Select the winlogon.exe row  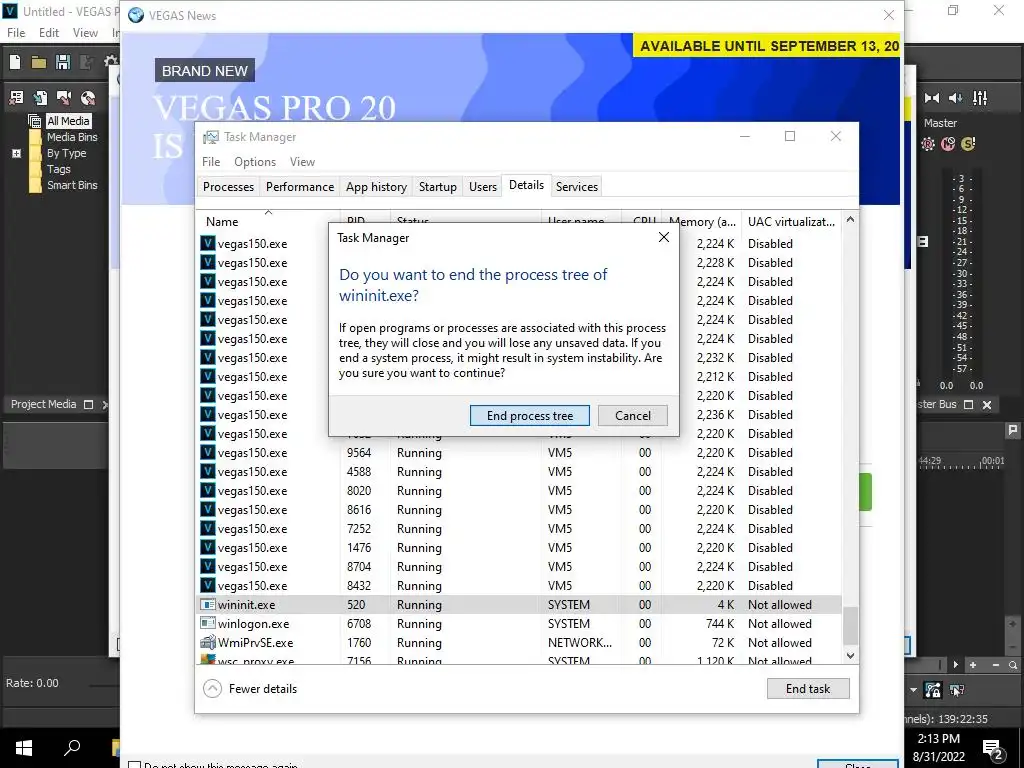519,624
